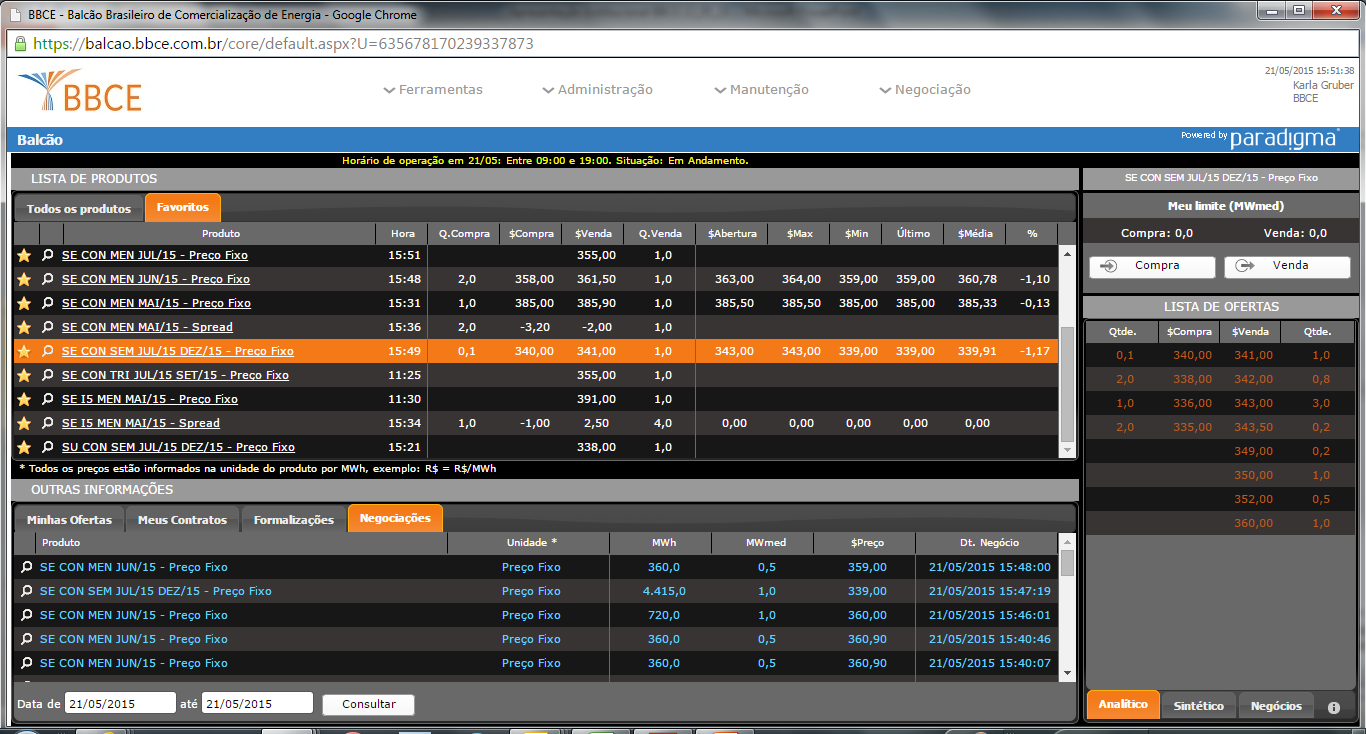Click magnifier icon for SE I5 MEN MAI/15 Preço Fixo

click(47, 399)
